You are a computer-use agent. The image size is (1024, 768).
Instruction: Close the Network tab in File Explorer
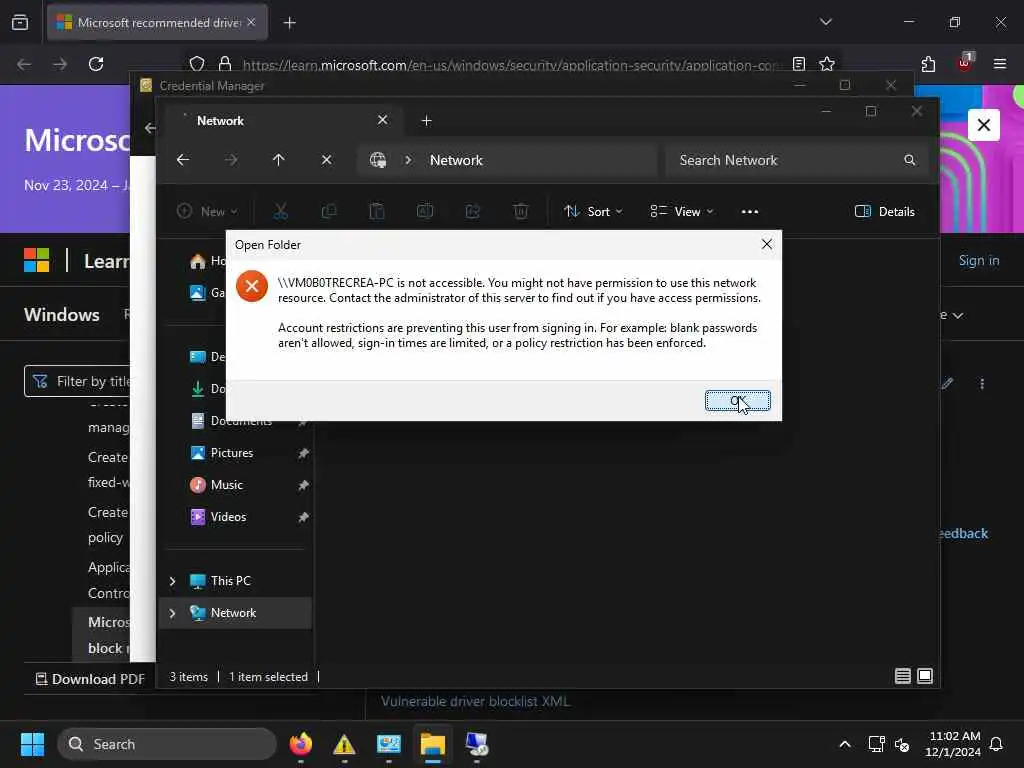pyautogui.click(x=383, y=120)
